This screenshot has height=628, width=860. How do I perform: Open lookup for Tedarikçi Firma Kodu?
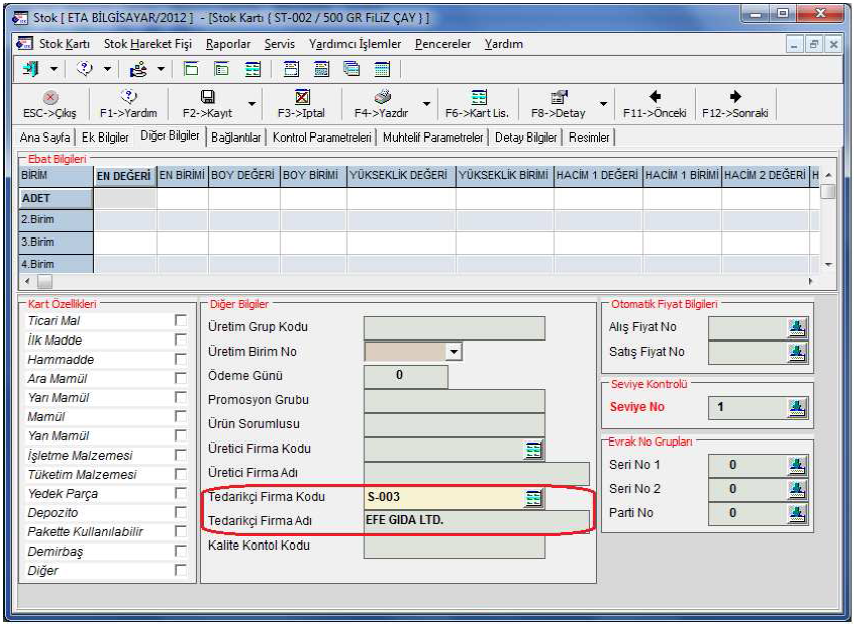[x=534, y=498]
